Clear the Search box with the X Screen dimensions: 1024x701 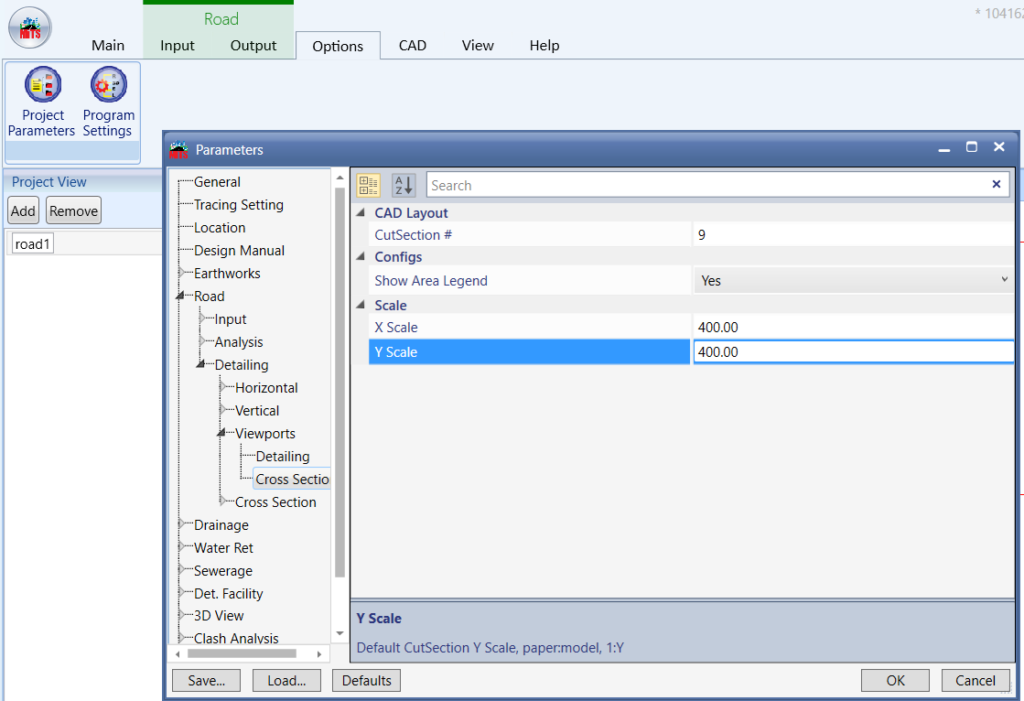996,185
